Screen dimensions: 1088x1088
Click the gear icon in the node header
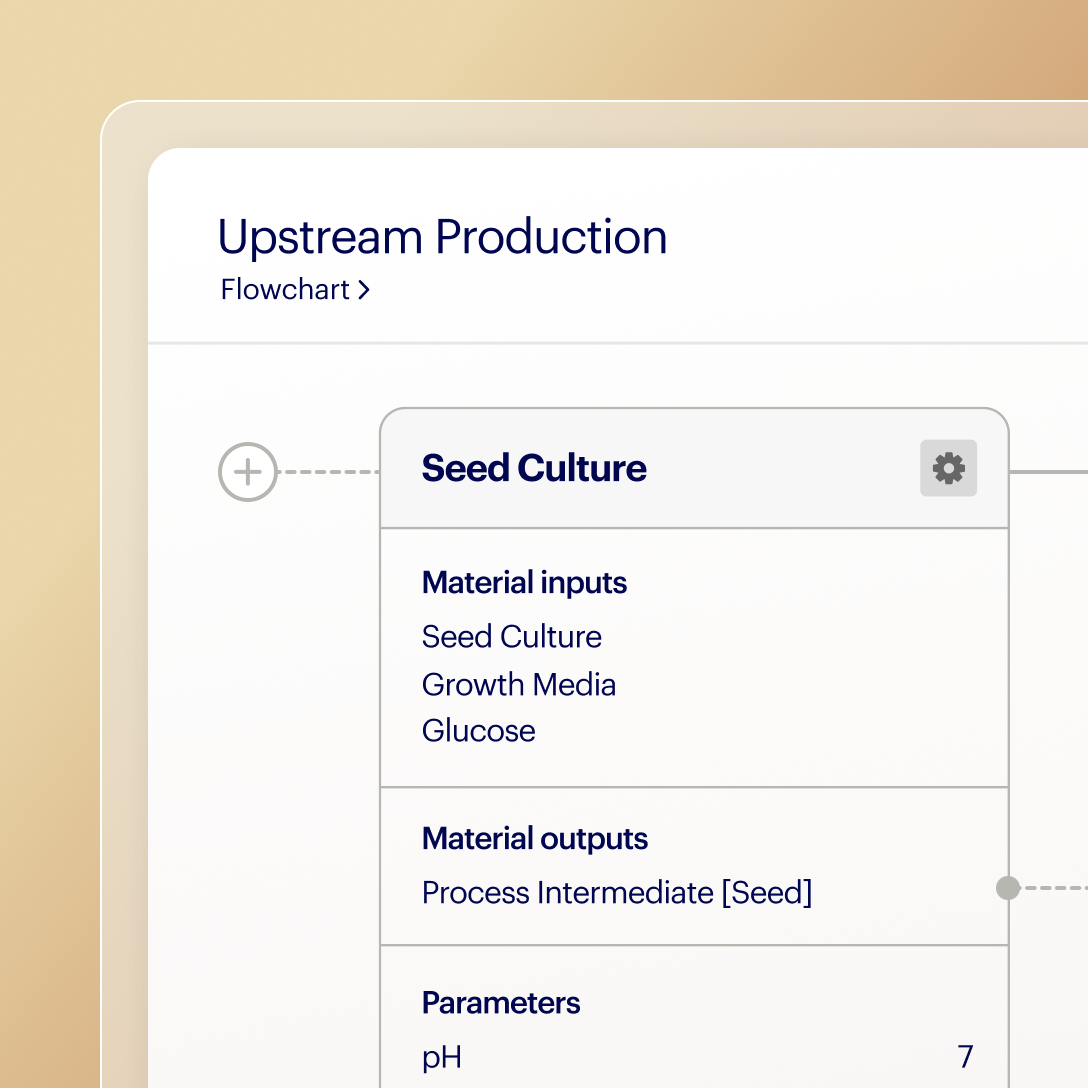947,467
